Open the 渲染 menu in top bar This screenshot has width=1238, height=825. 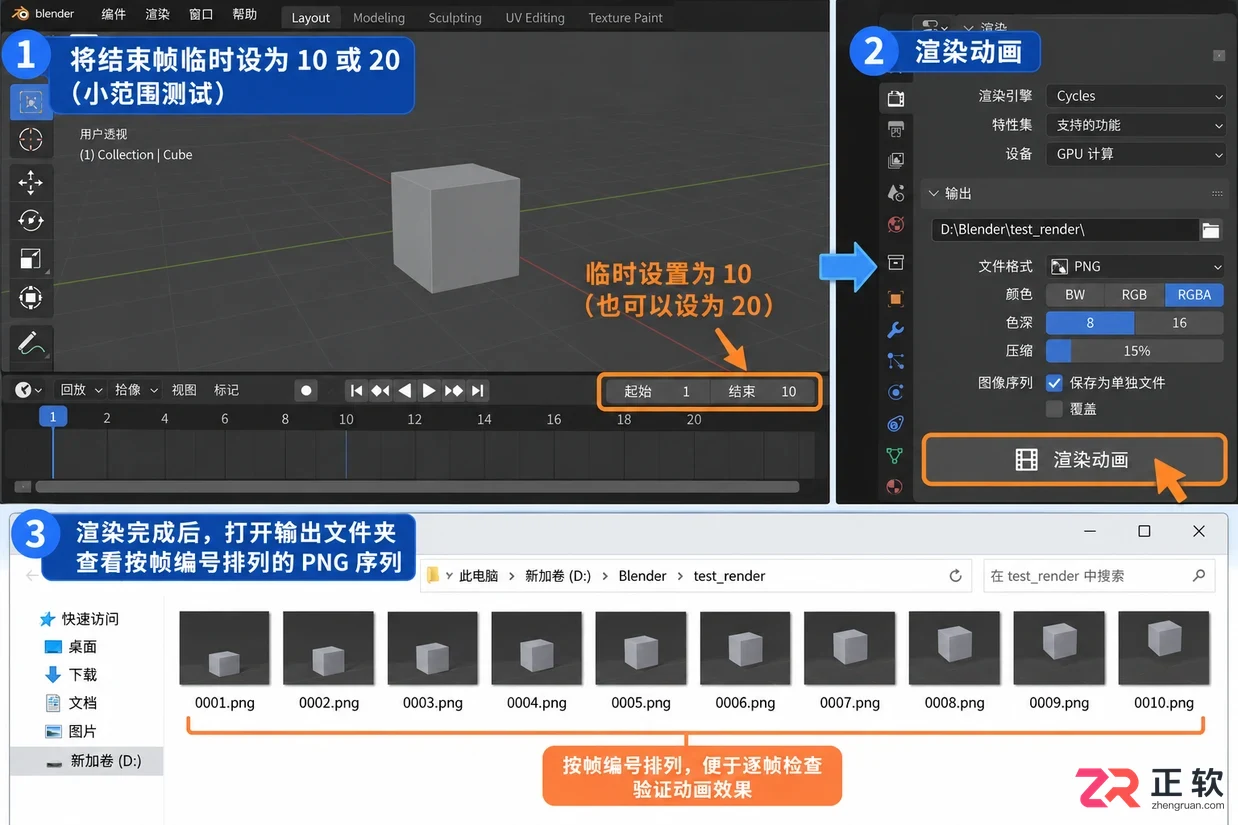[157, 15]
